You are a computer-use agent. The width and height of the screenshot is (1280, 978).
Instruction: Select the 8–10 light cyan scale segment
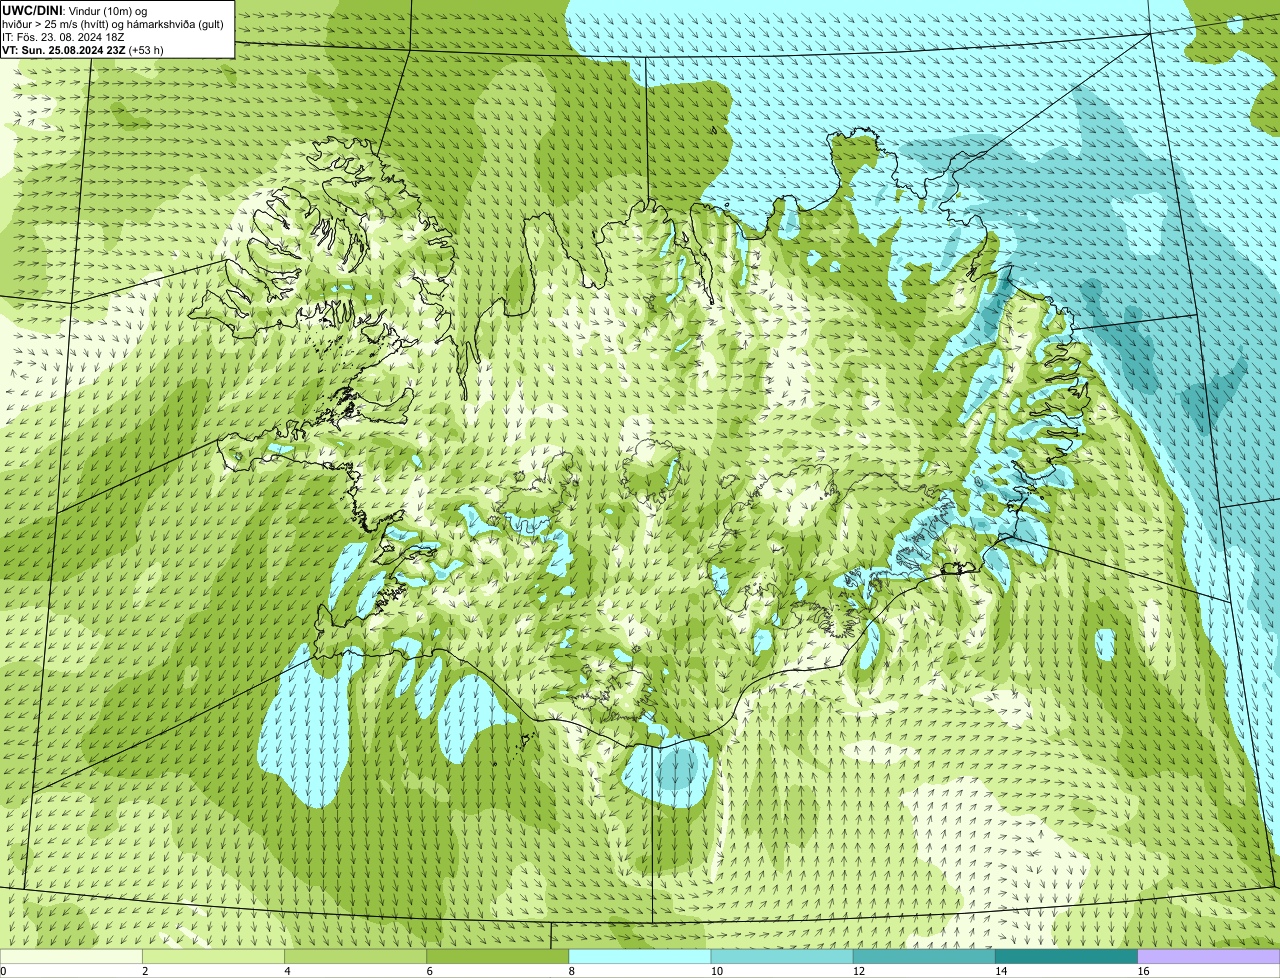(640, 957)
